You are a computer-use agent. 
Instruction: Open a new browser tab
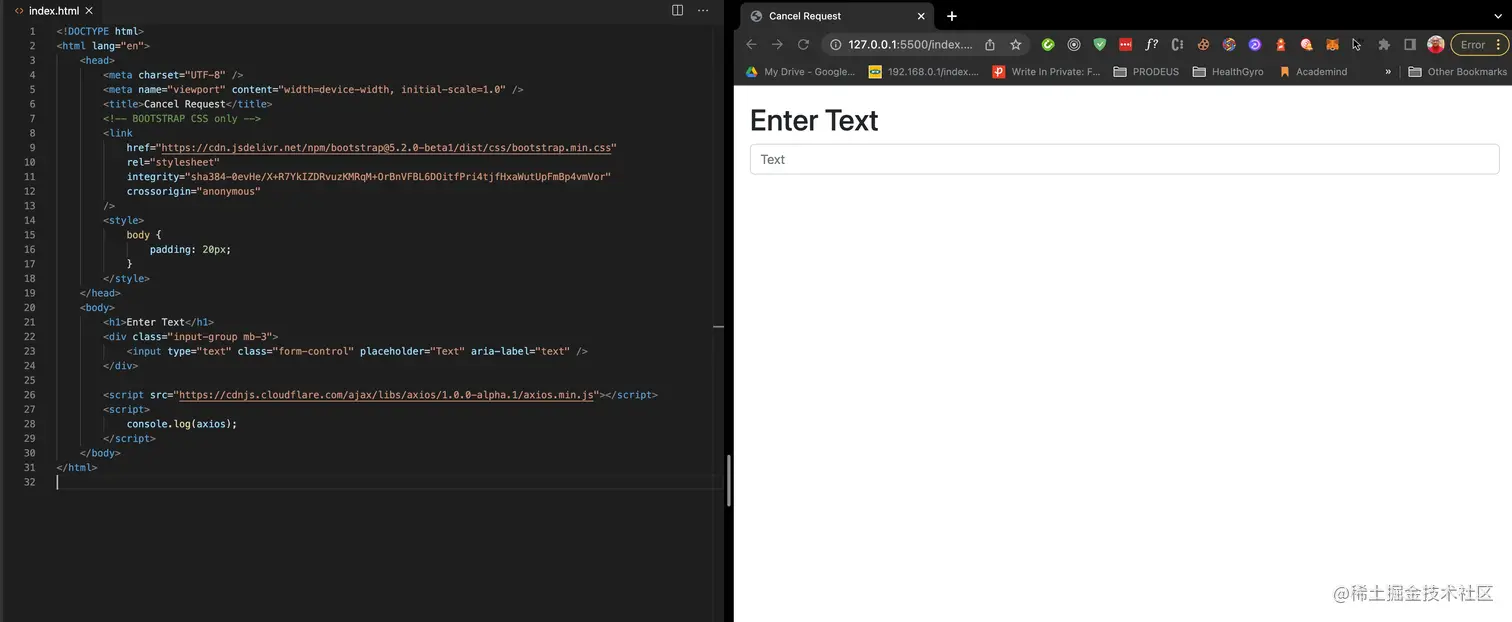coord(952,16)
